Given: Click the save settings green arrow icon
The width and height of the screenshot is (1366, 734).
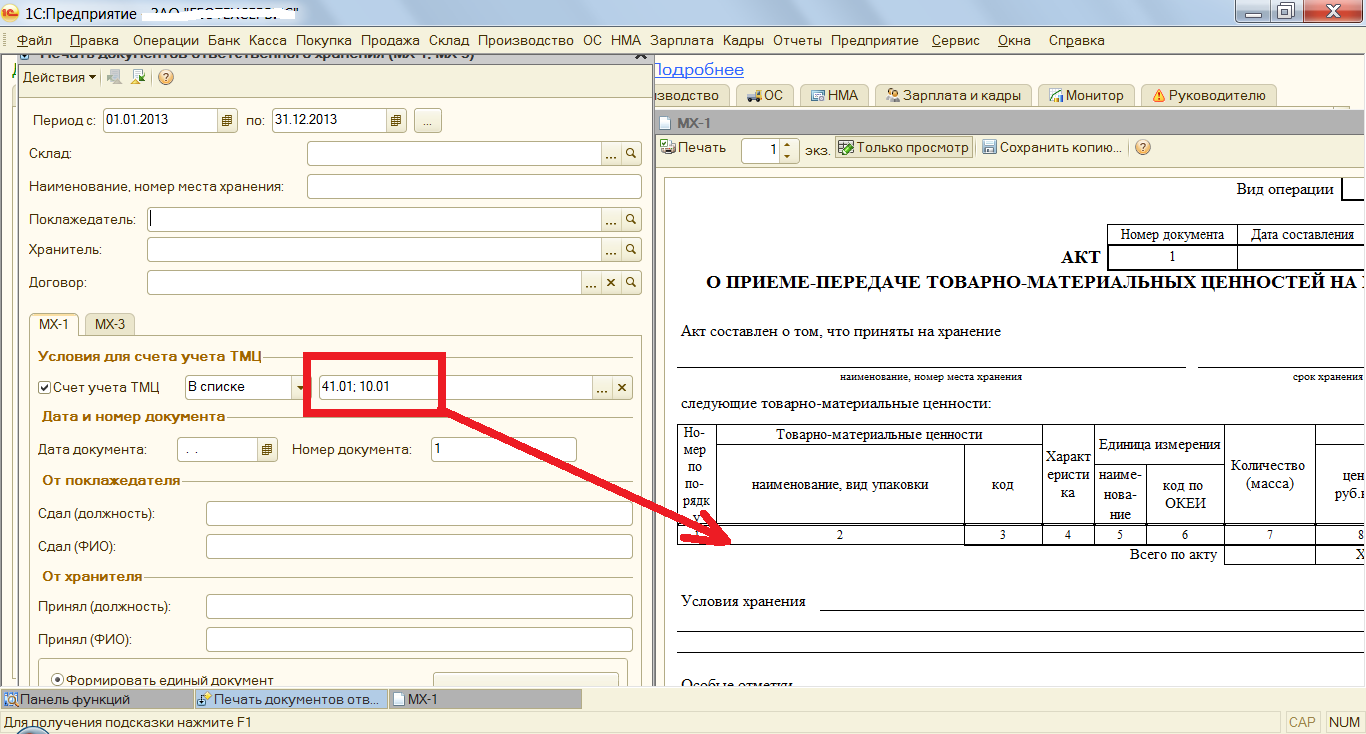Looking at the screenshot, I should click(x=138, y=77).
